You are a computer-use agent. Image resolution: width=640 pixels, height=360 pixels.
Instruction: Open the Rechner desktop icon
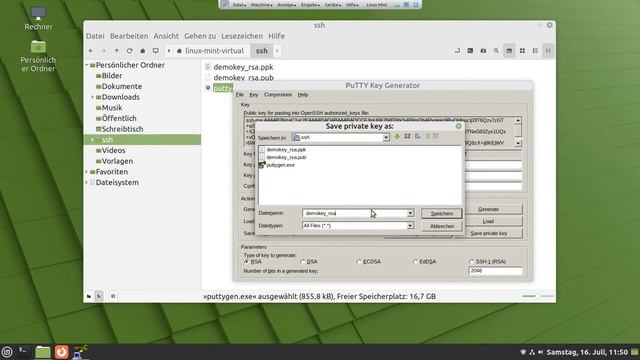click(x=38, y=18)
